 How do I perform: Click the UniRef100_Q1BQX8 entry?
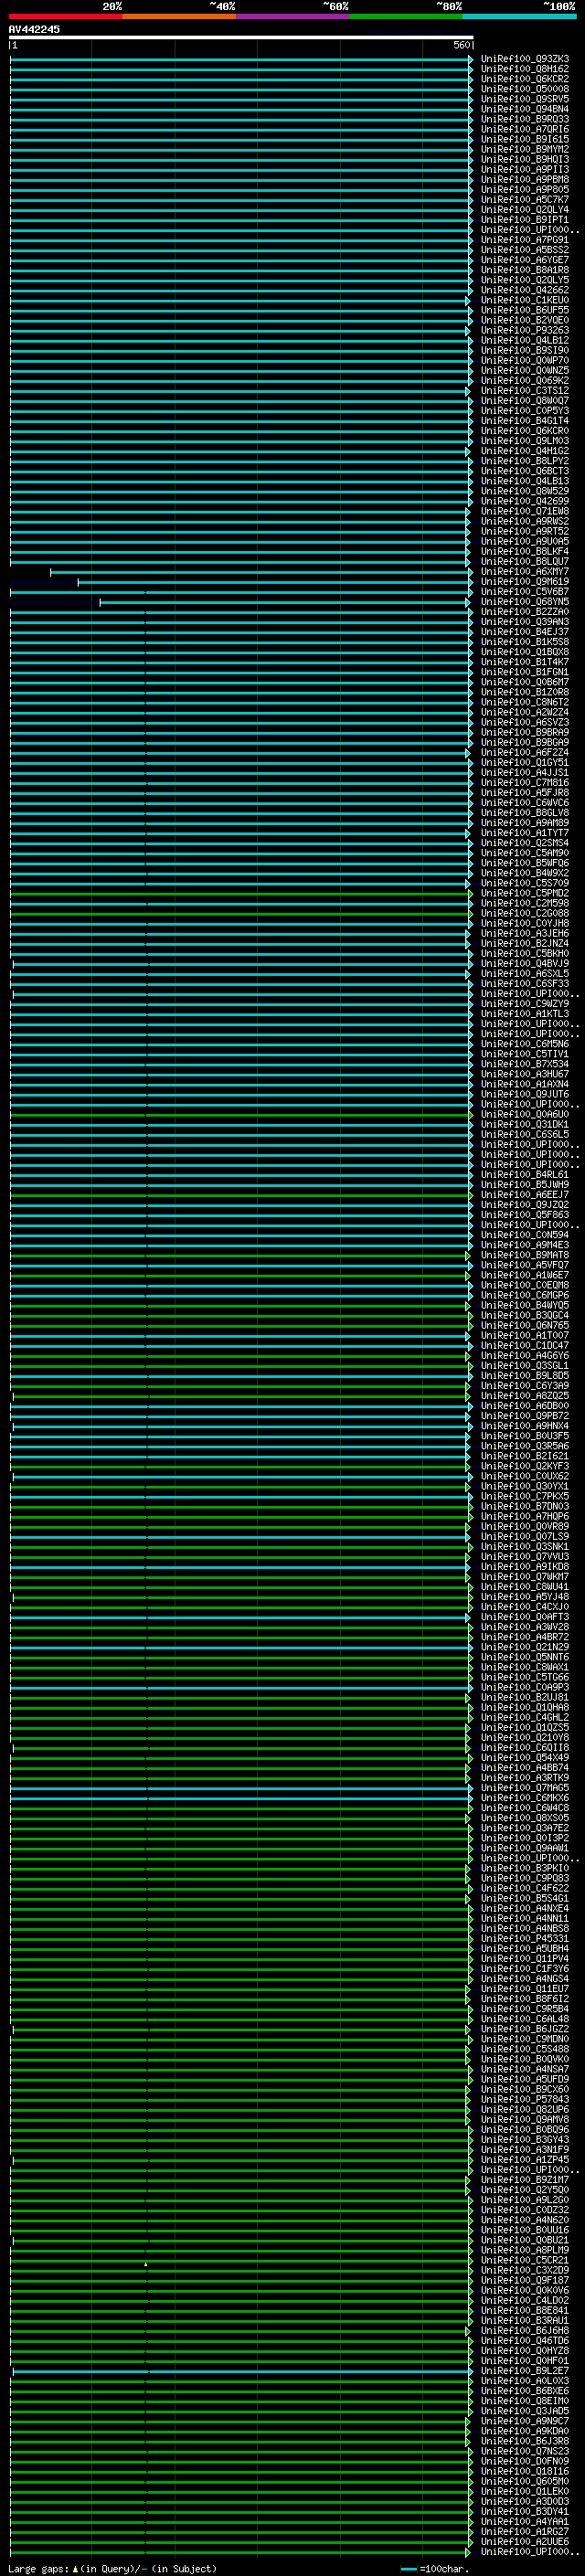(x=525, y=652)
